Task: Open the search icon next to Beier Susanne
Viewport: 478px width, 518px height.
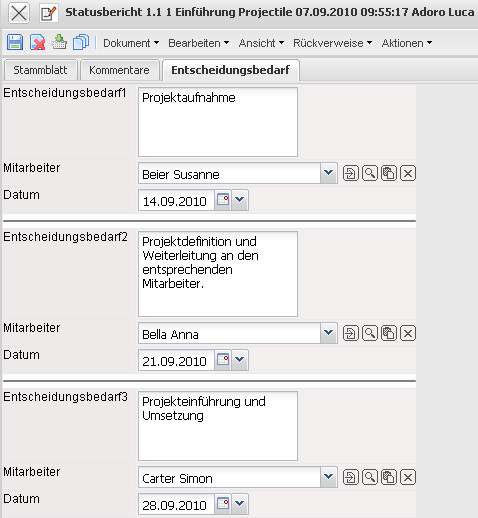Action: pos(370,173)
